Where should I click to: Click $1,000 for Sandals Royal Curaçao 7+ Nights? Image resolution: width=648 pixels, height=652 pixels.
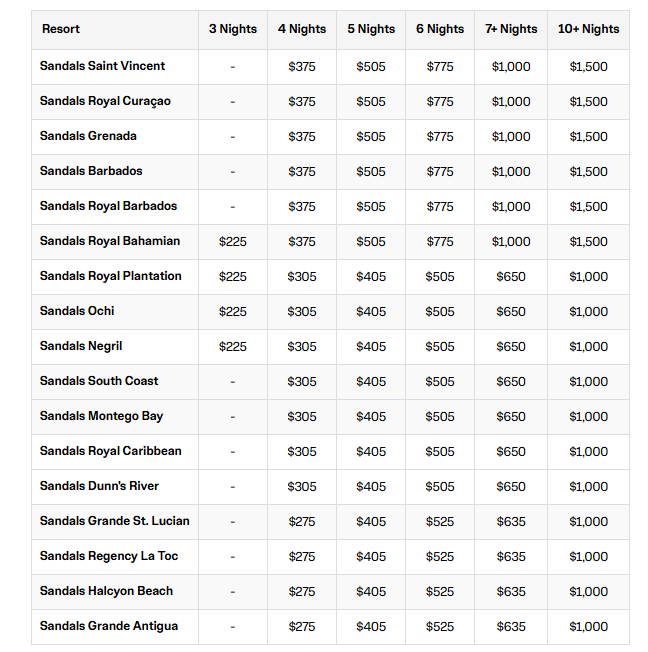click(x=511, y=101)
